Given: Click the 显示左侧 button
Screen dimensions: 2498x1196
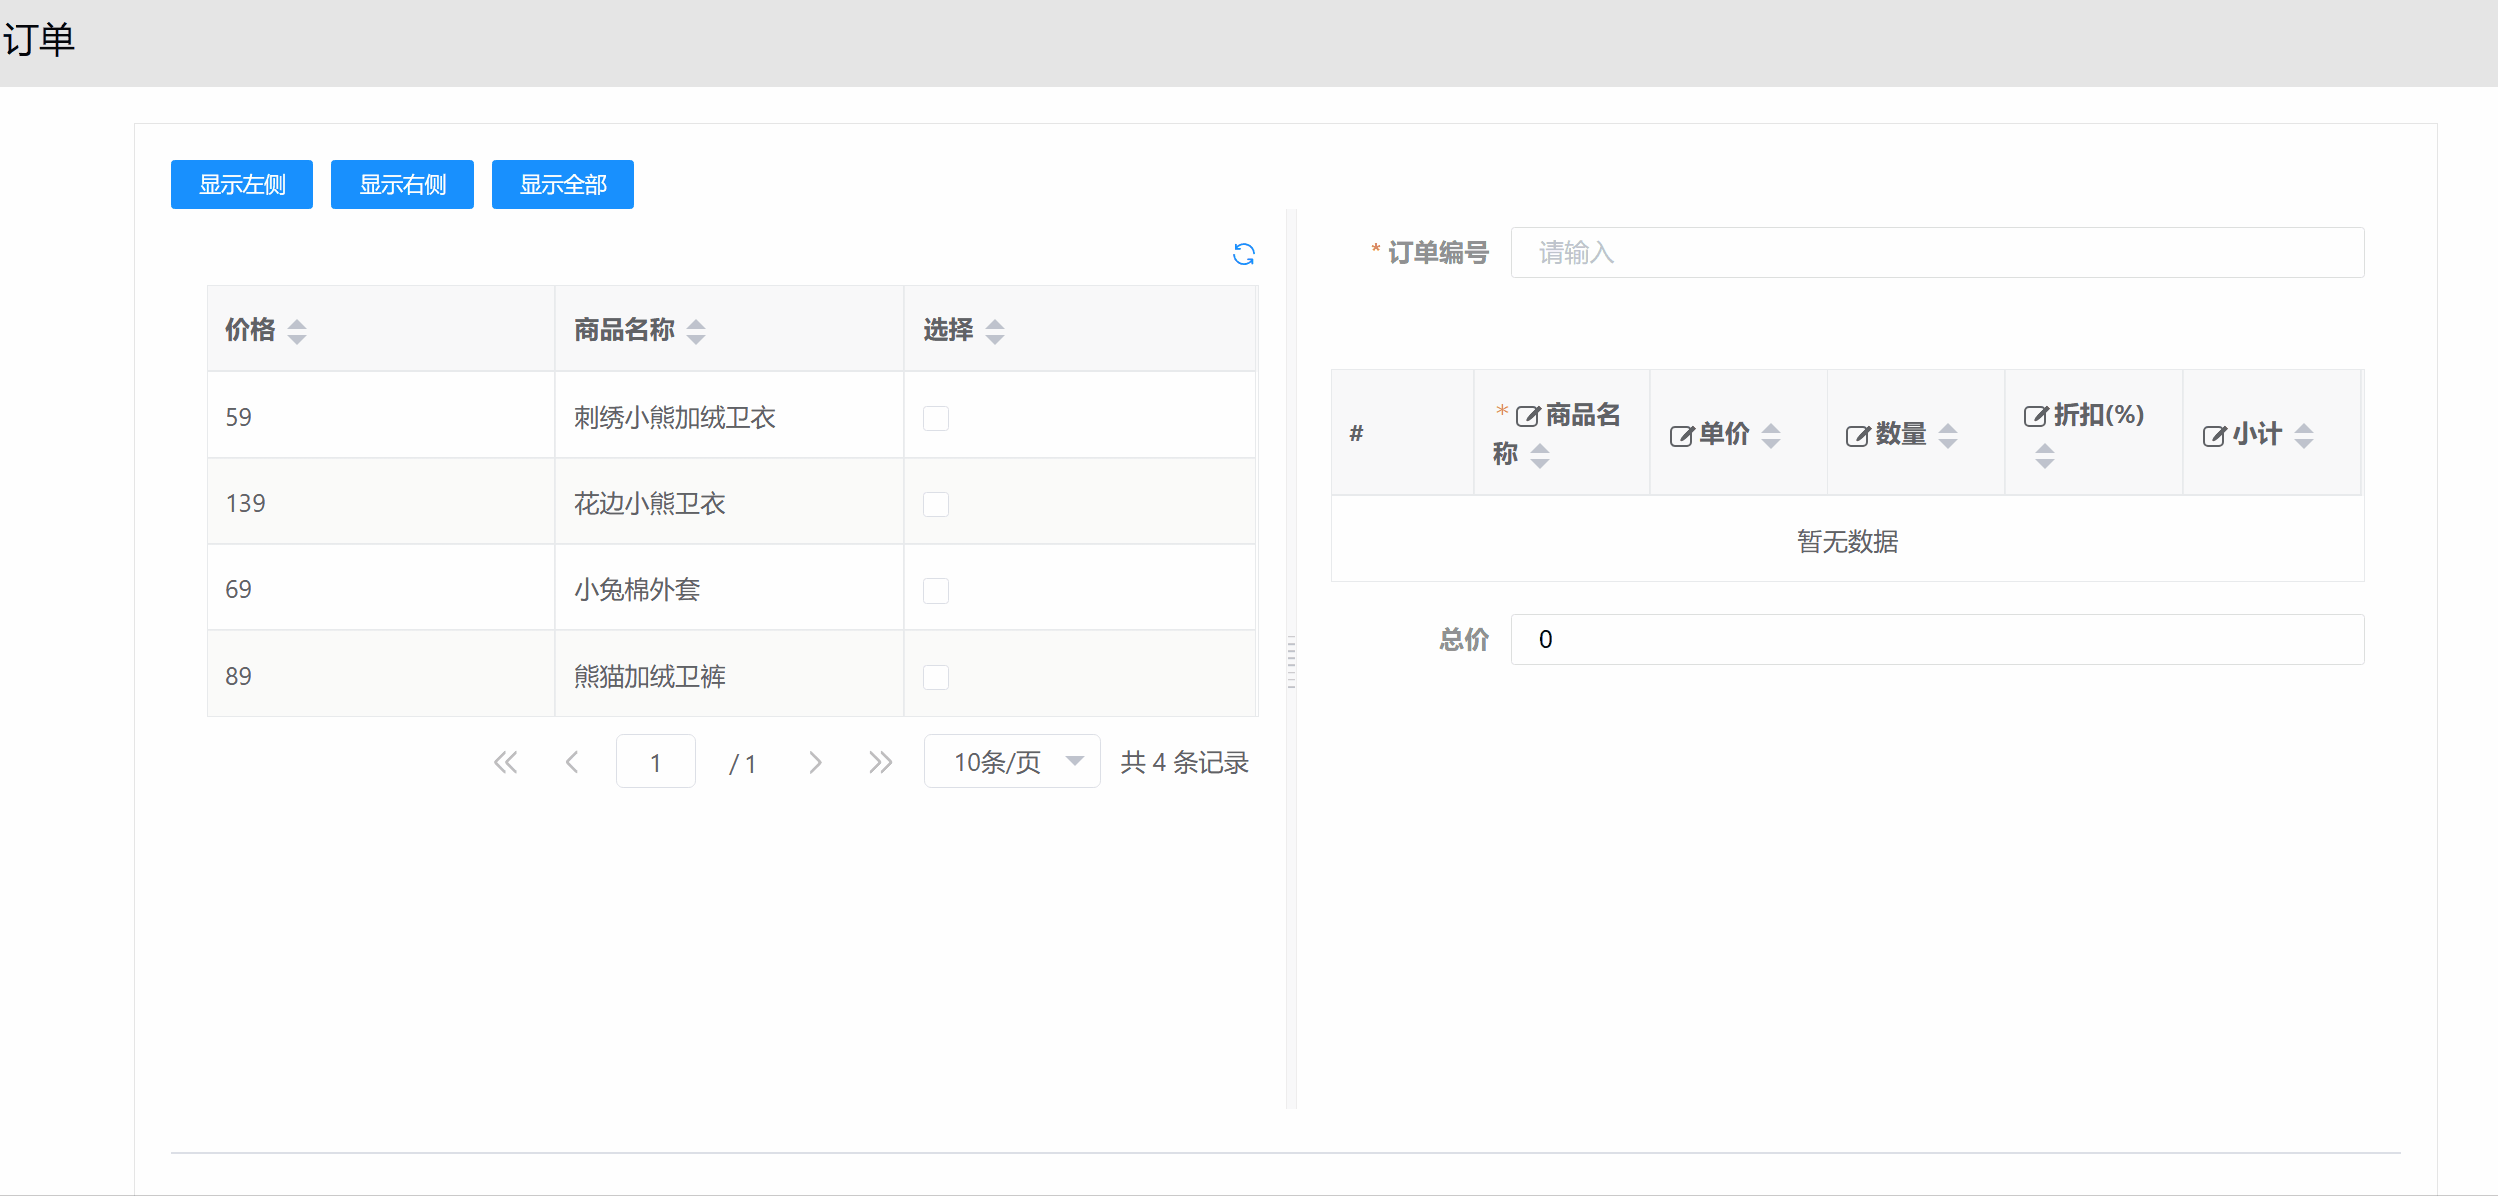Looking at the screenshot, I should pos(242,185).
